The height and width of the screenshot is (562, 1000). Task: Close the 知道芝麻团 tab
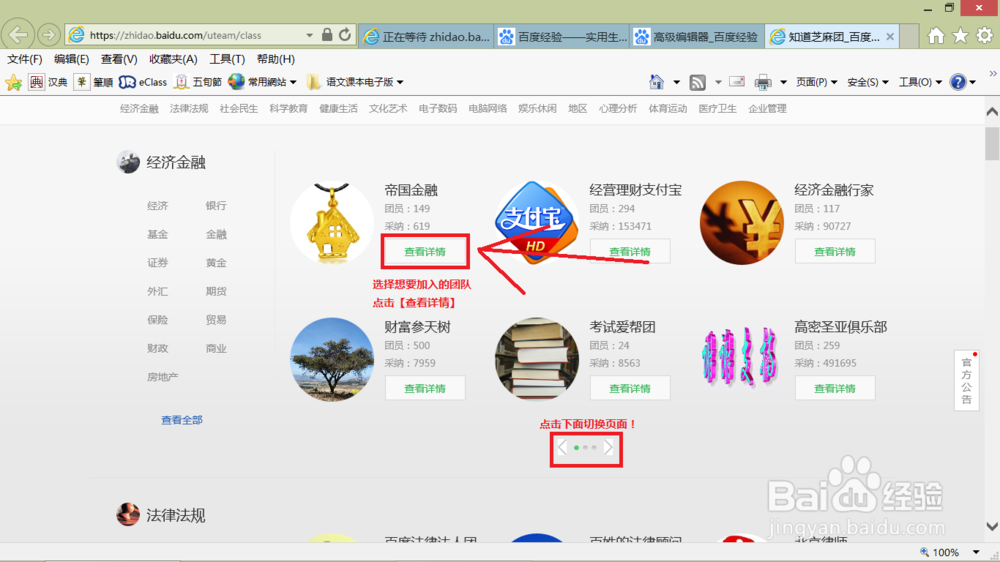click(890, 36)
